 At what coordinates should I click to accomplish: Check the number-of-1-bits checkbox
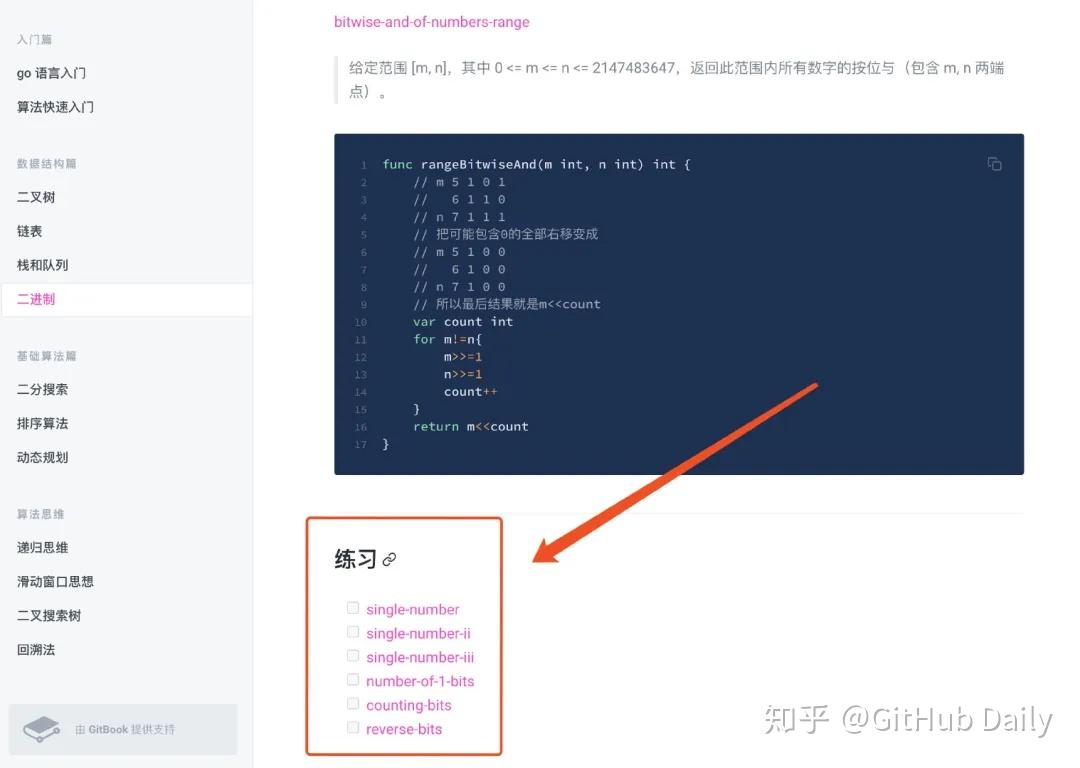(x=353, y=680)
